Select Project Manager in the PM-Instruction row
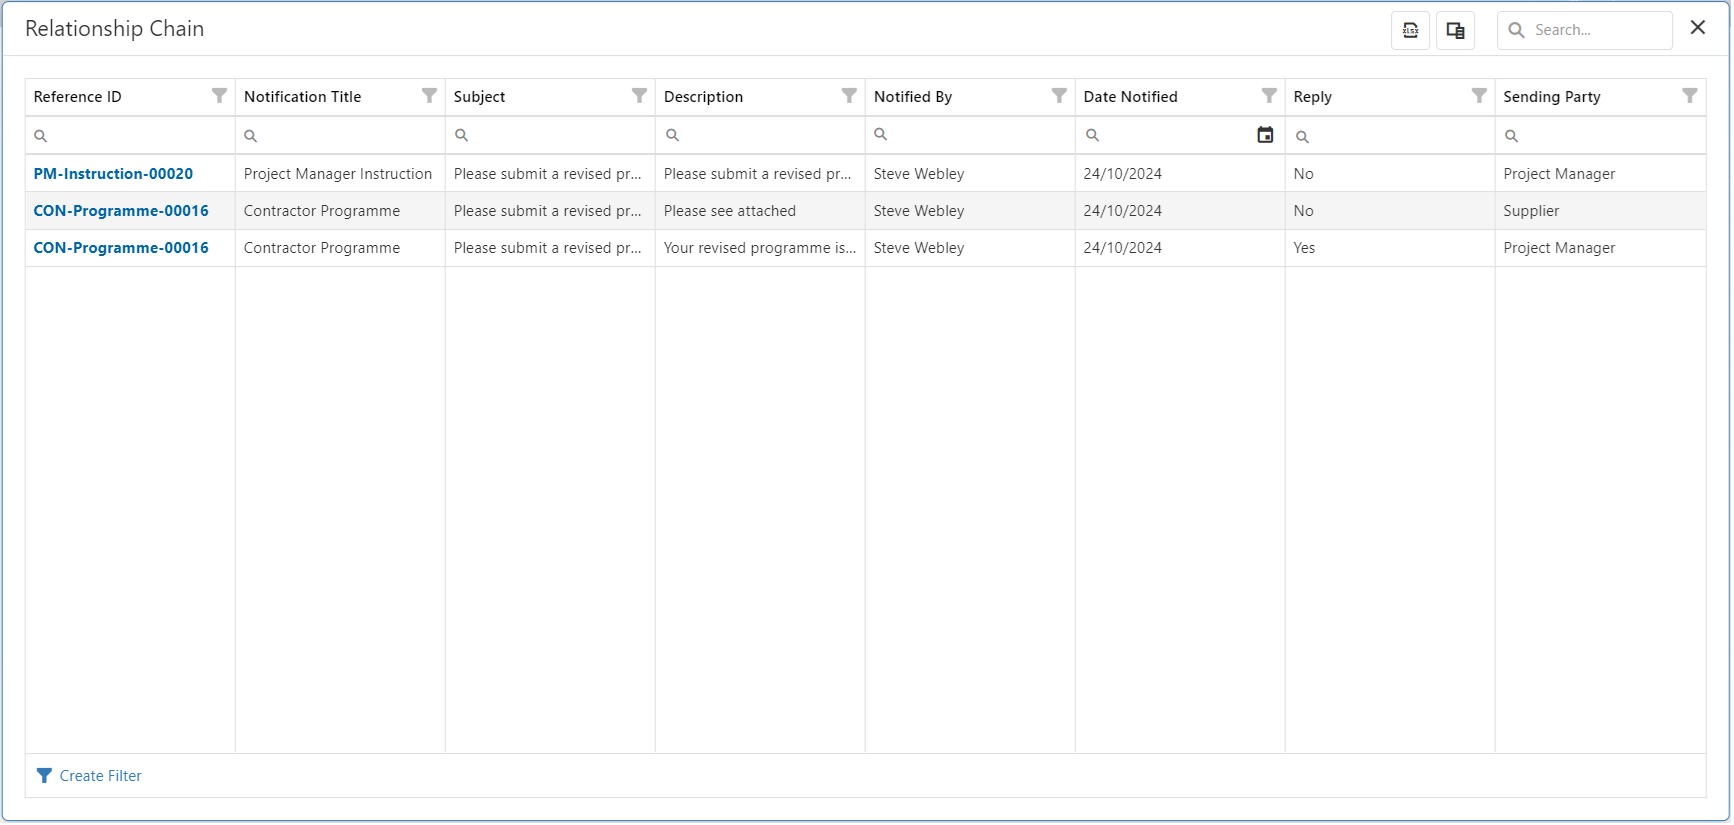Image resolution: width=1734 pixels, height=825 pixels. (x=1600, y=174)
